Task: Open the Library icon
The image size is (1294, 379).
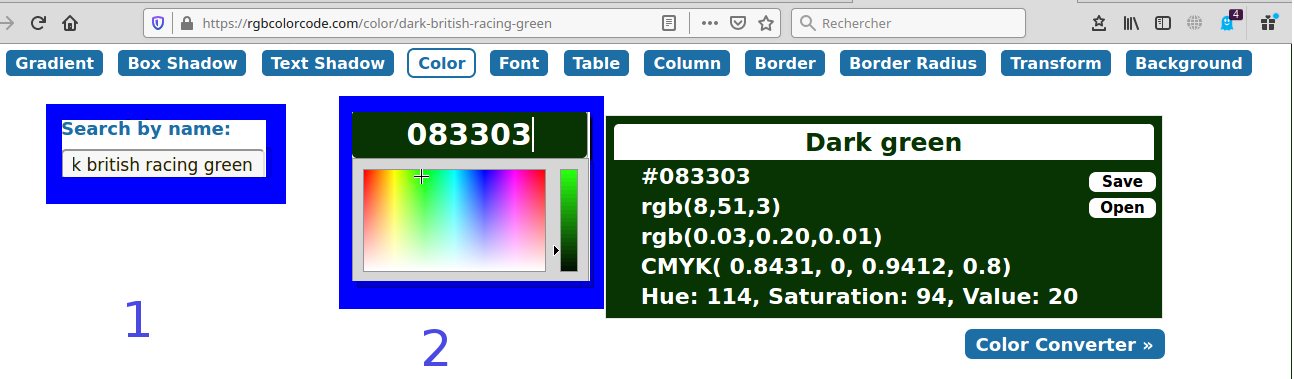Action: click(1131, 22)
